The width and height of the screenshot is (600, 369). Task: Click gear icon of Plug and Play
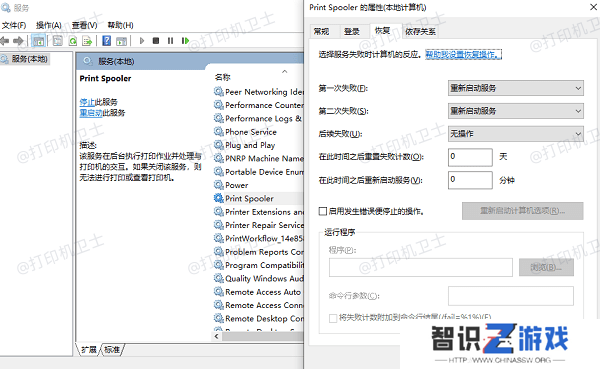[218, 145]
